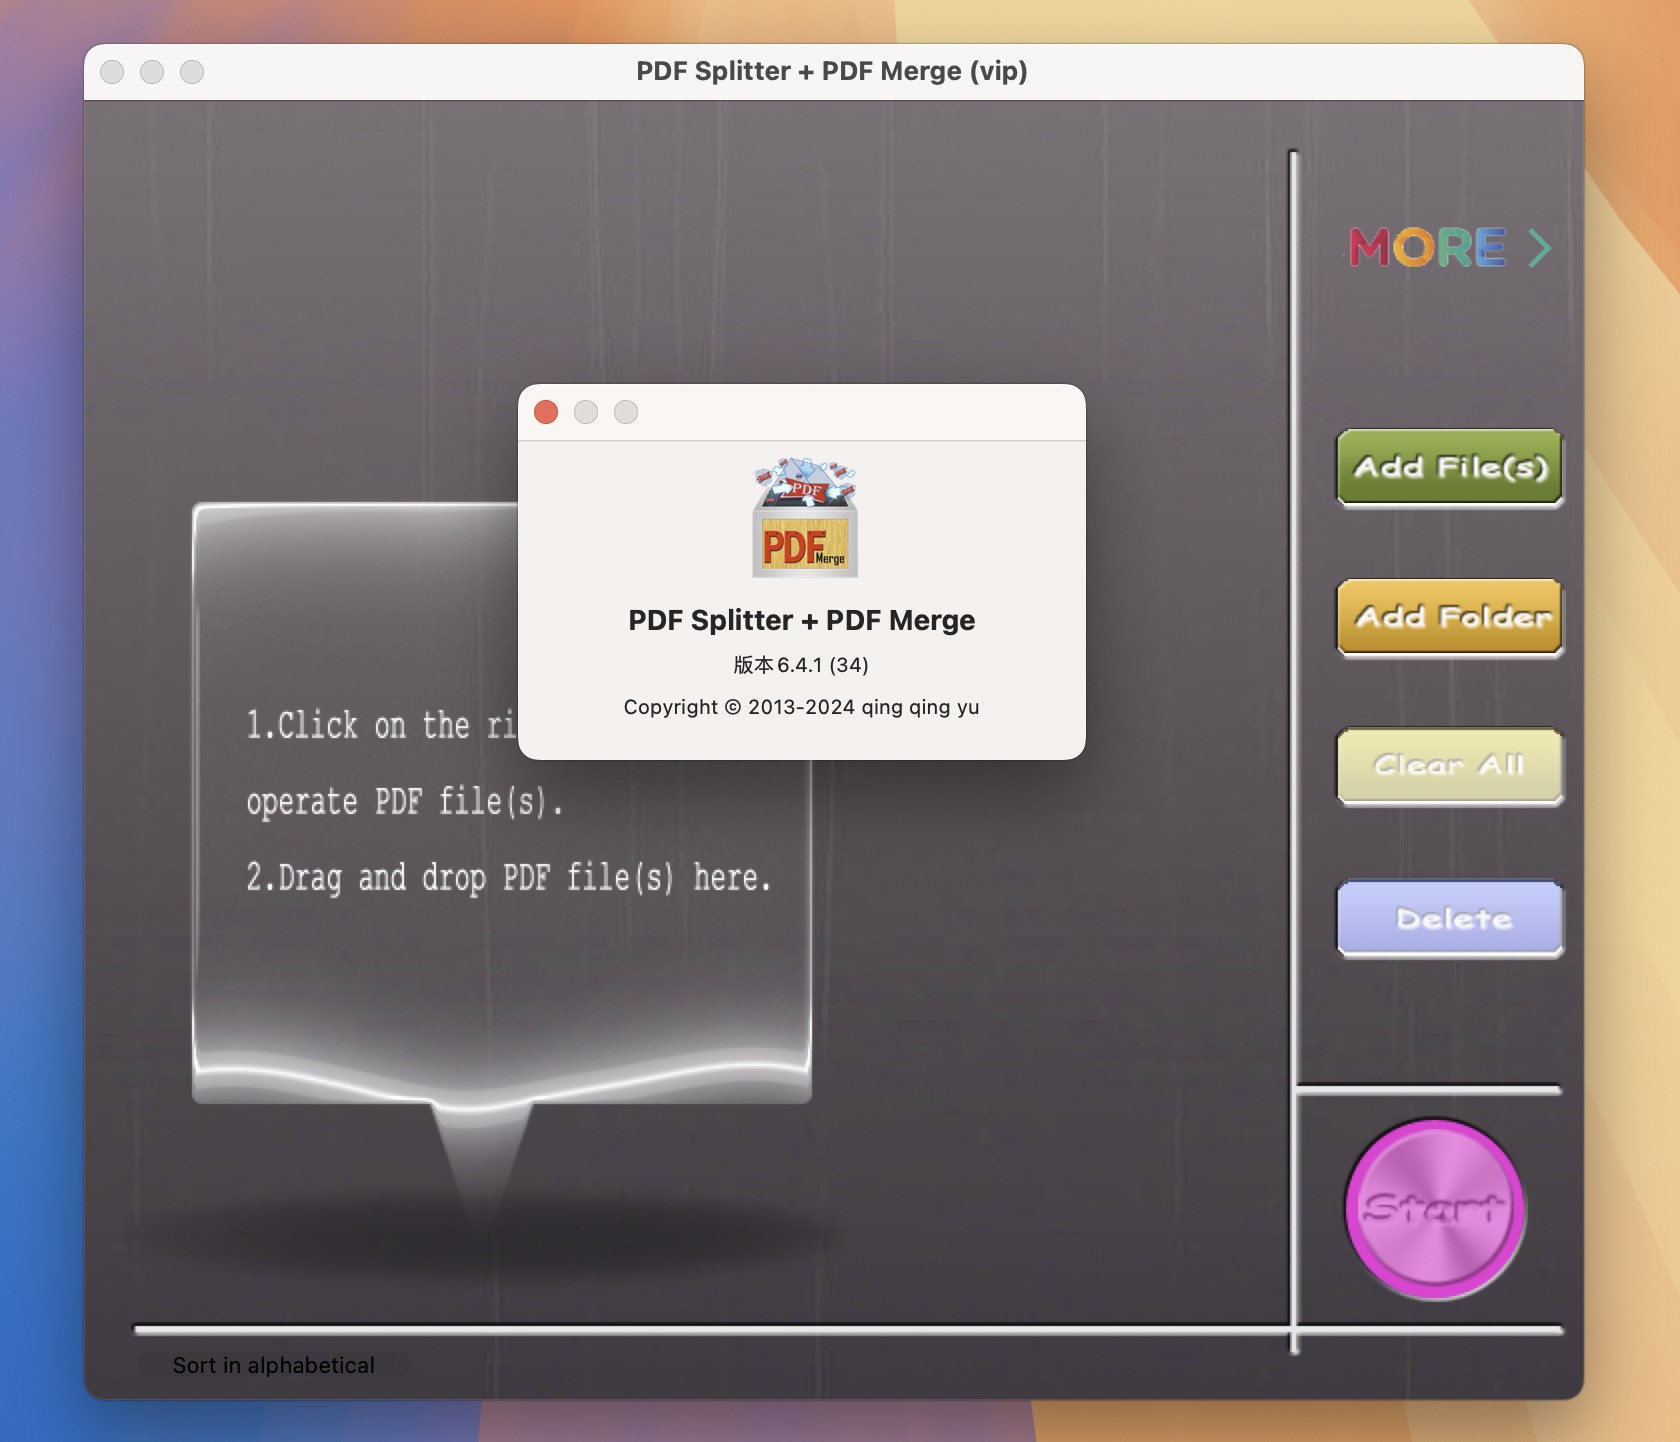Click the 'operate PDF file(s).' instruction line
Viewport: 1680px width, 1442px height.
click(x=405, y=801)
